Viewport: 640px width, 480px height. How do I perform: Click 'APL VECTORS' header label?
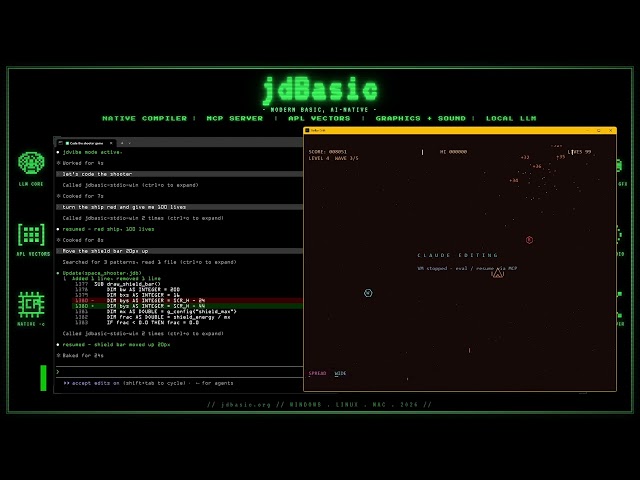pos(319,118)
